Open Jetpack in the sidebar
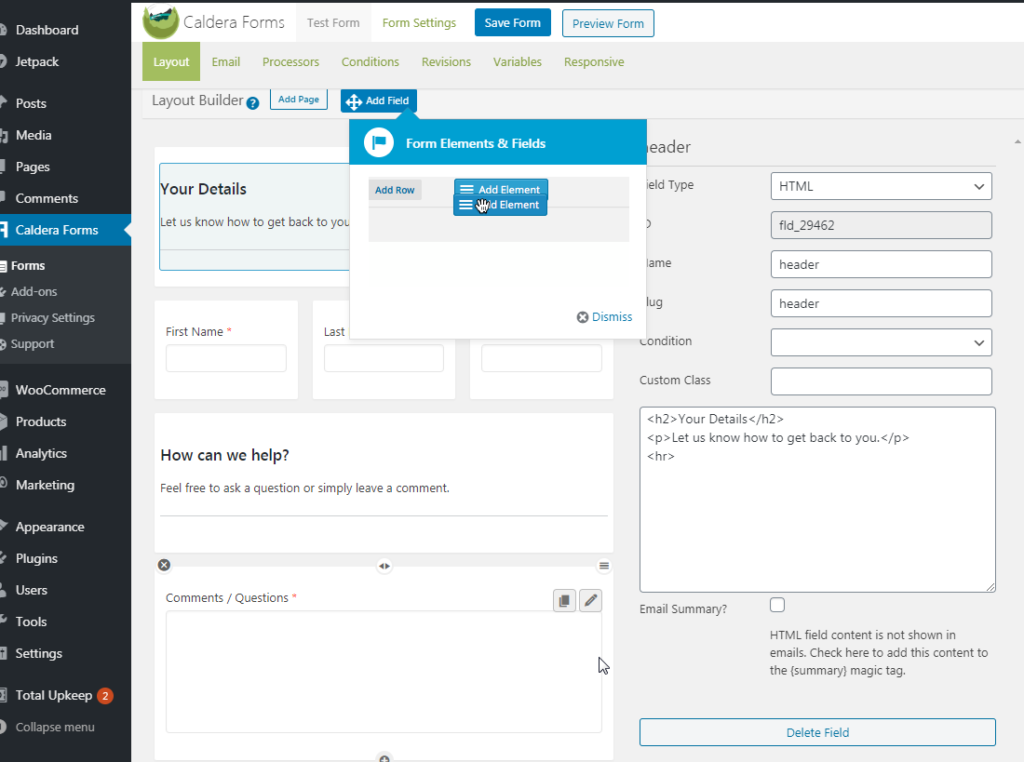The height and width of the screenshot is (762, 1024). 37,61
